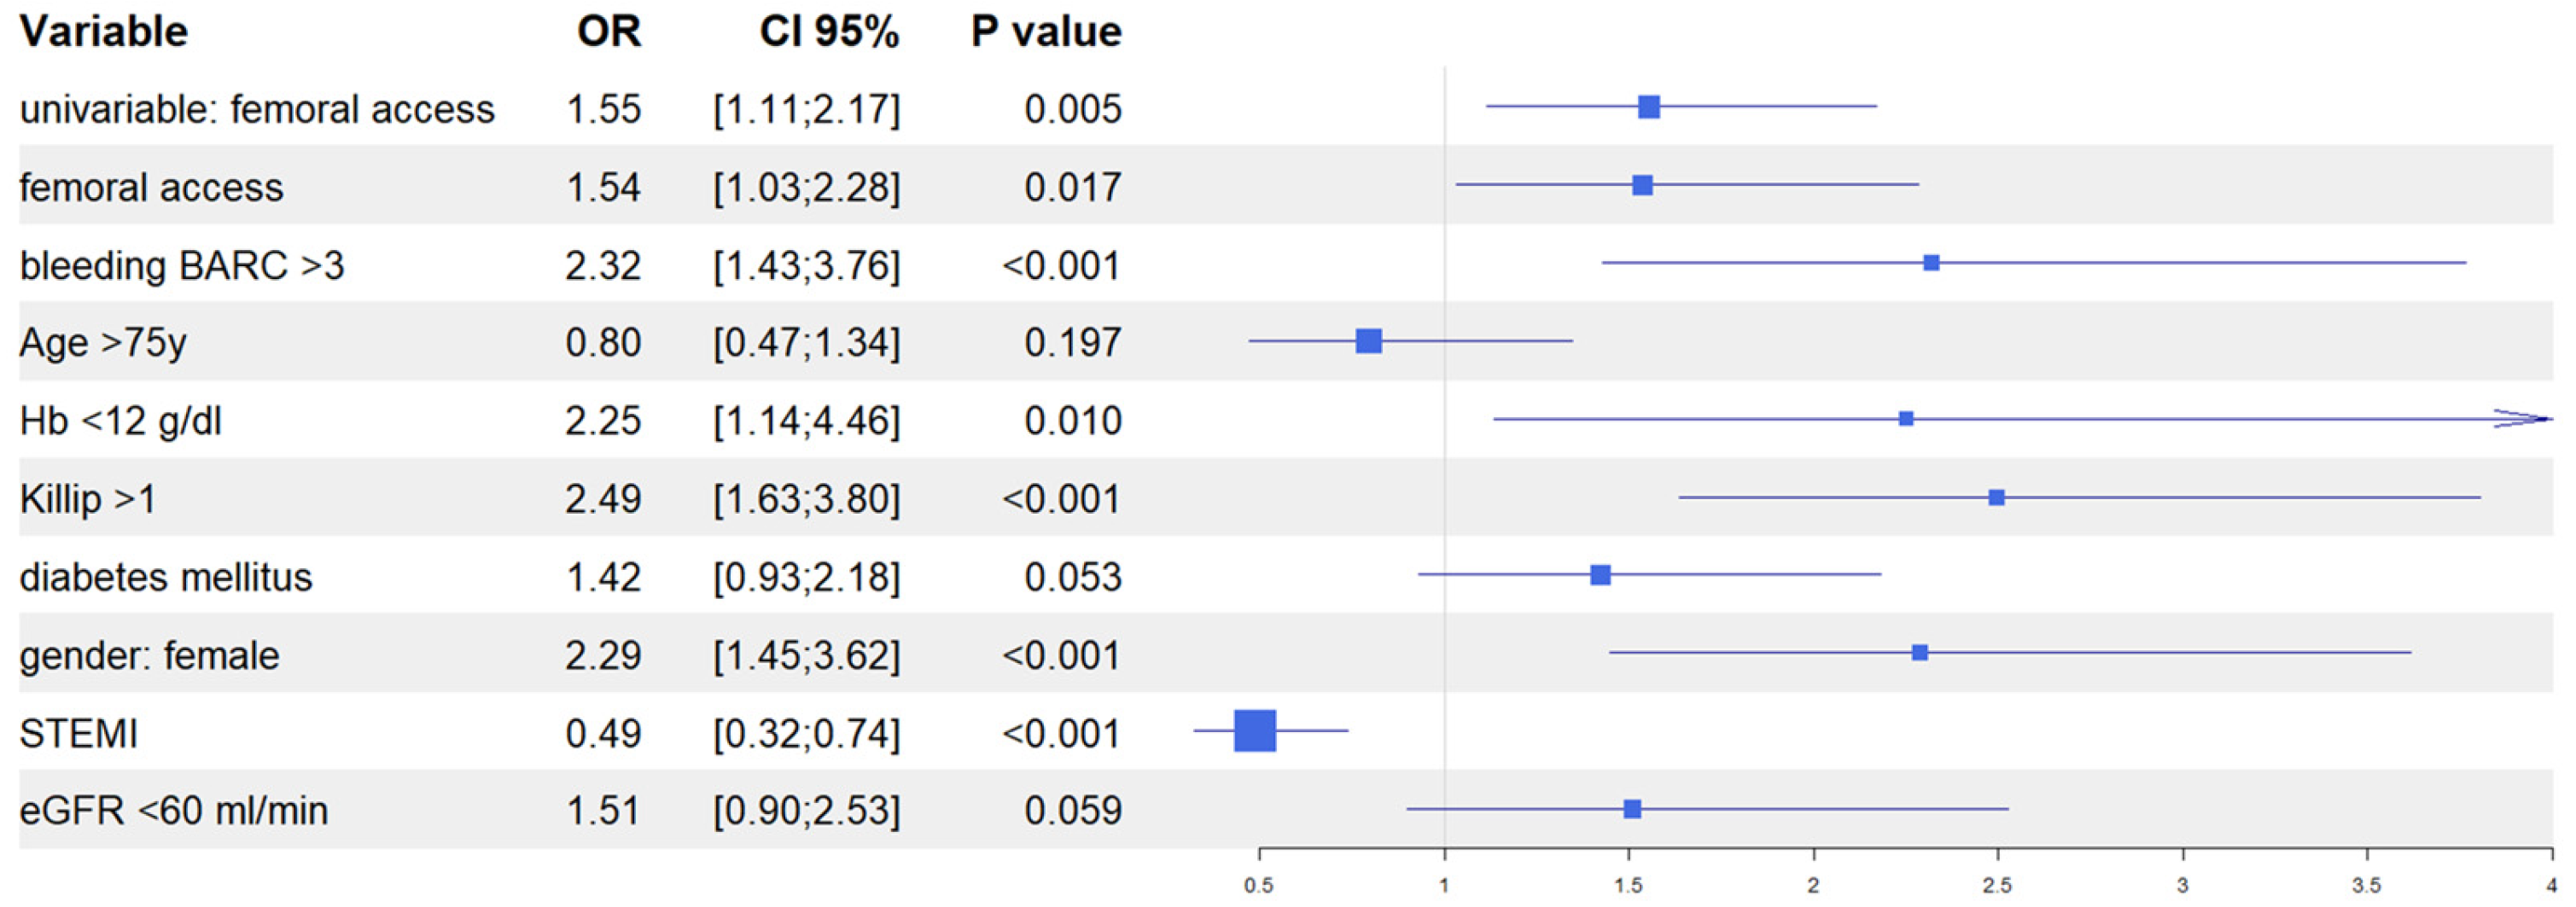Screen dimensions: 2576x907
Task: Click the P value 0.197
Action: tap(1072, 343)
